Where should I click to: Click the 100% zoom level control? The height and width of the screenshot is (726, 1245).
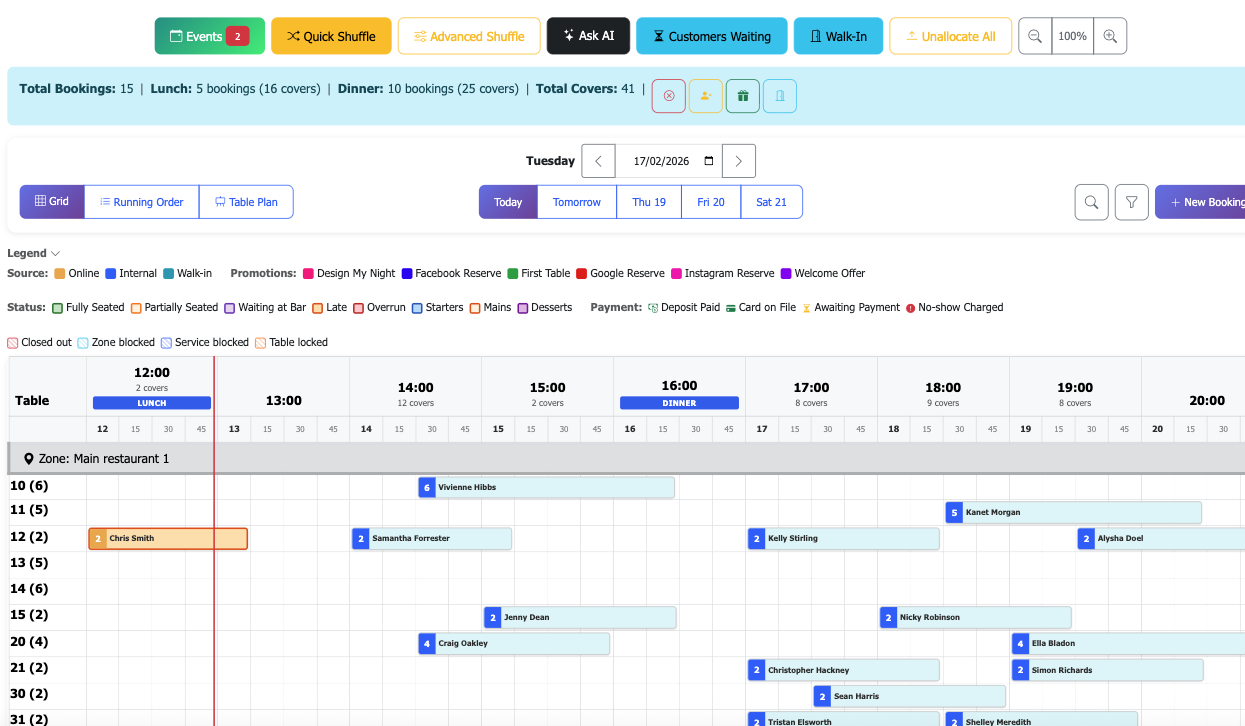(x=1072, y=36)
